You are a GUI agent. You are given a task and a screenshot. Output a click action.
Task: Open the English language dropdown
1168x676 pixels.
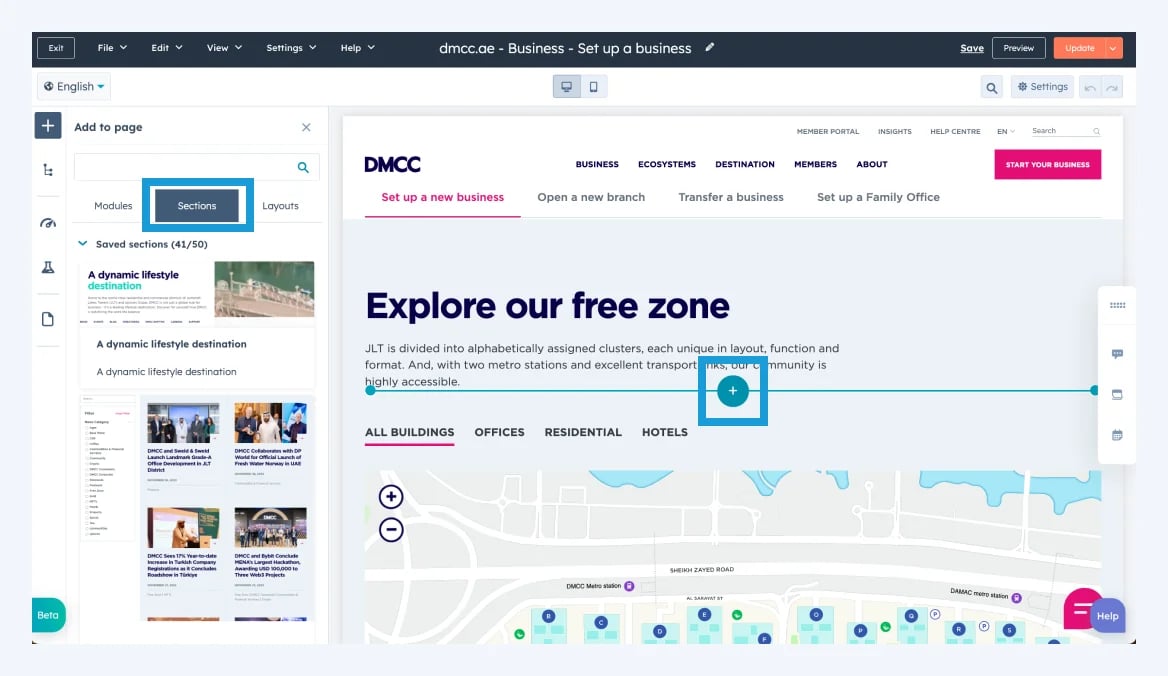[74, 86]
